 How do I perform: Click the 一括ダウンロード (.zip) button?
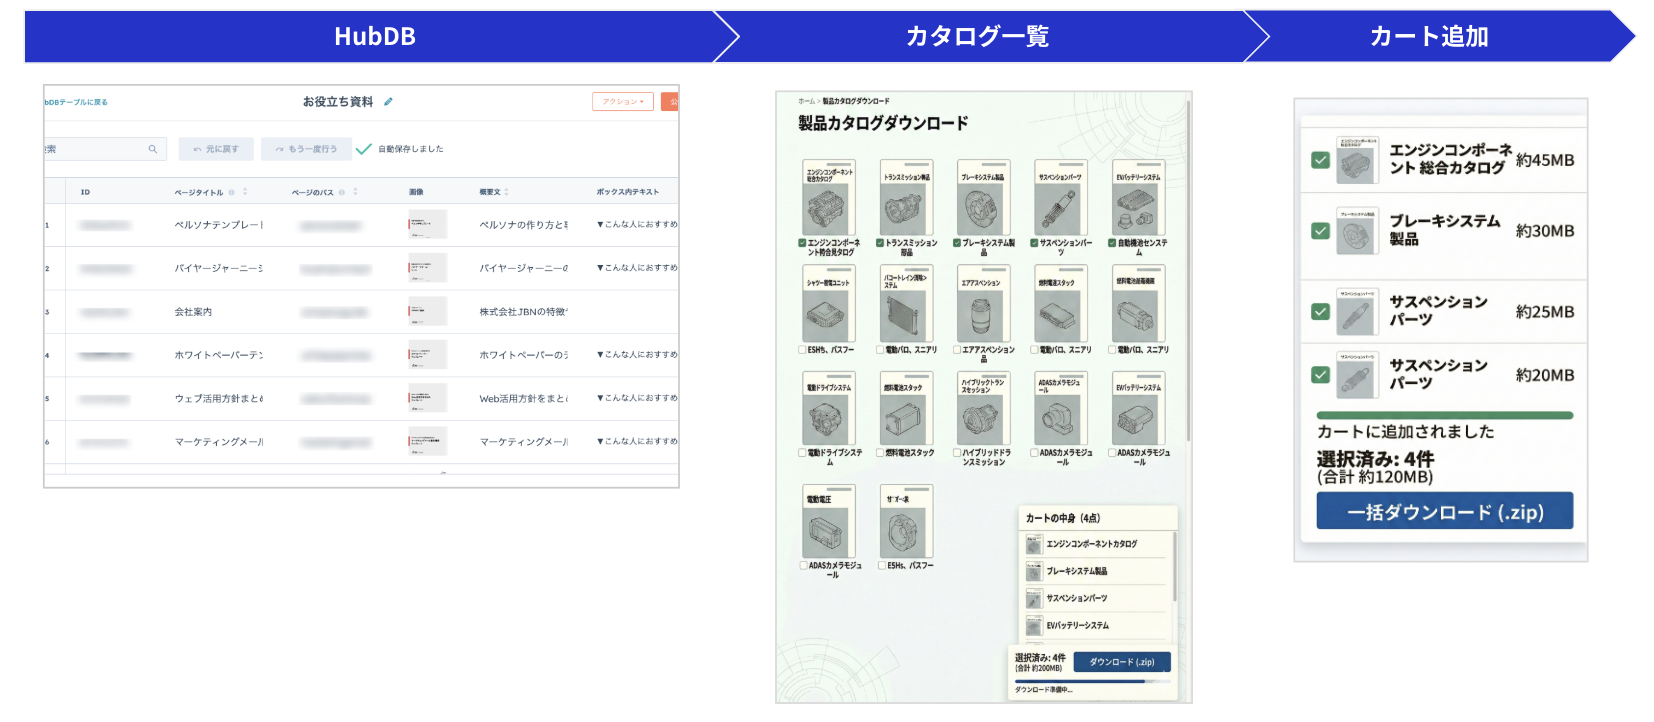pyautogui.click(x=1444, y=512)
